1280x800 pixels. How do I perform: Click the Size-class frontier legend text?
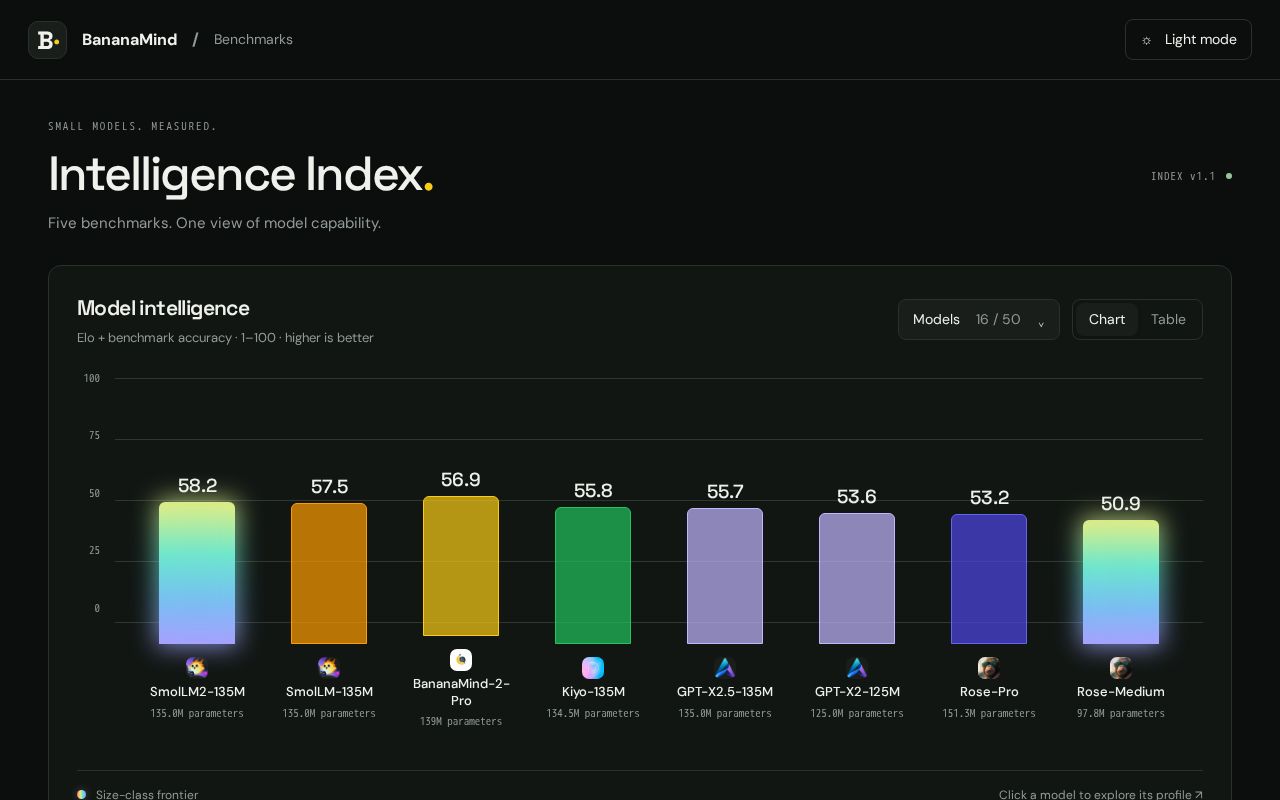point(147,795)
